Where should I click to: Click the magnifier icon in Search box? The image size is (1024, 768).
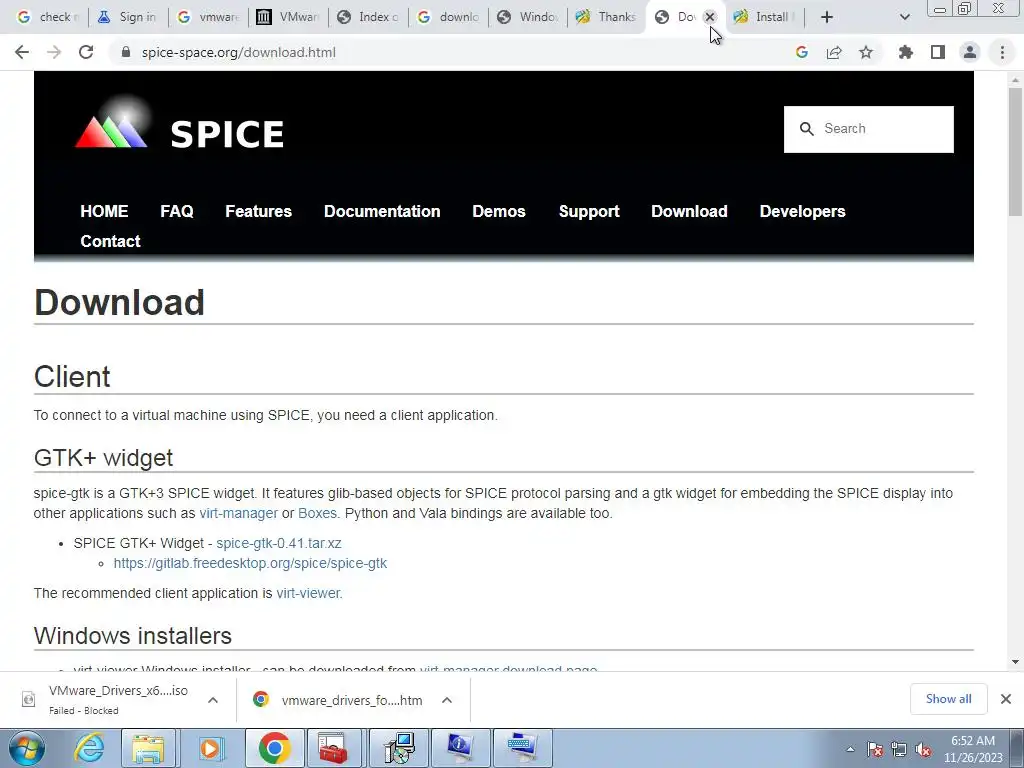807,129
